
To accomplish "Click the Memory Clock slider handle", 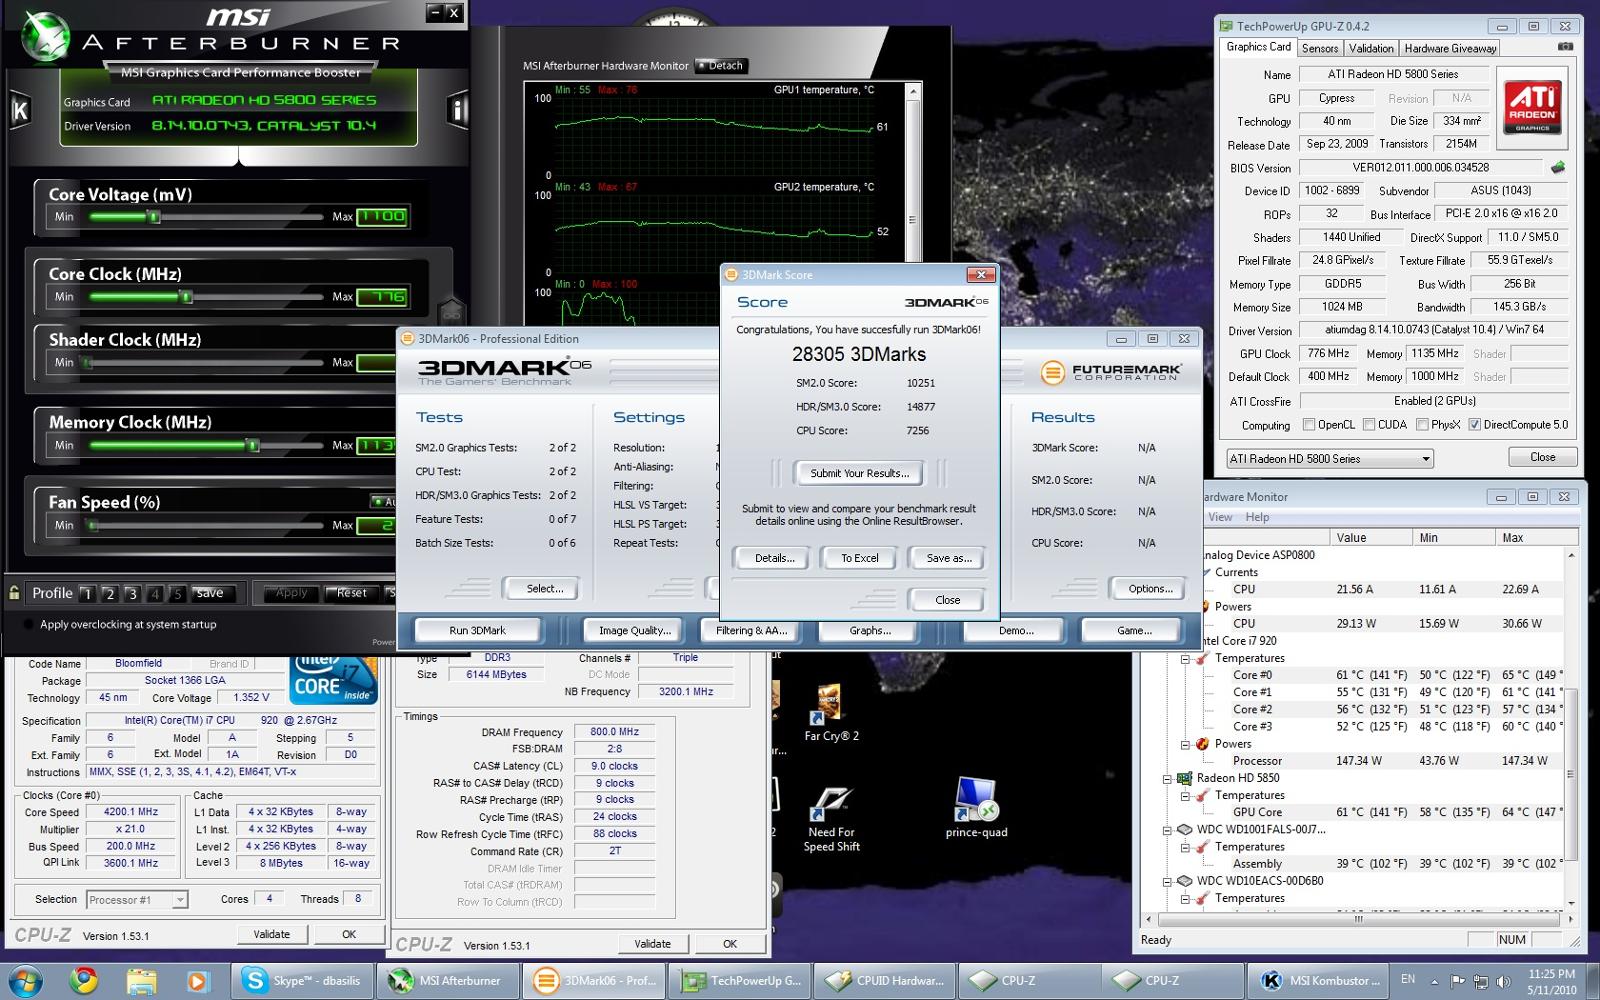I will pyautogui.click(x=252, y=445).
